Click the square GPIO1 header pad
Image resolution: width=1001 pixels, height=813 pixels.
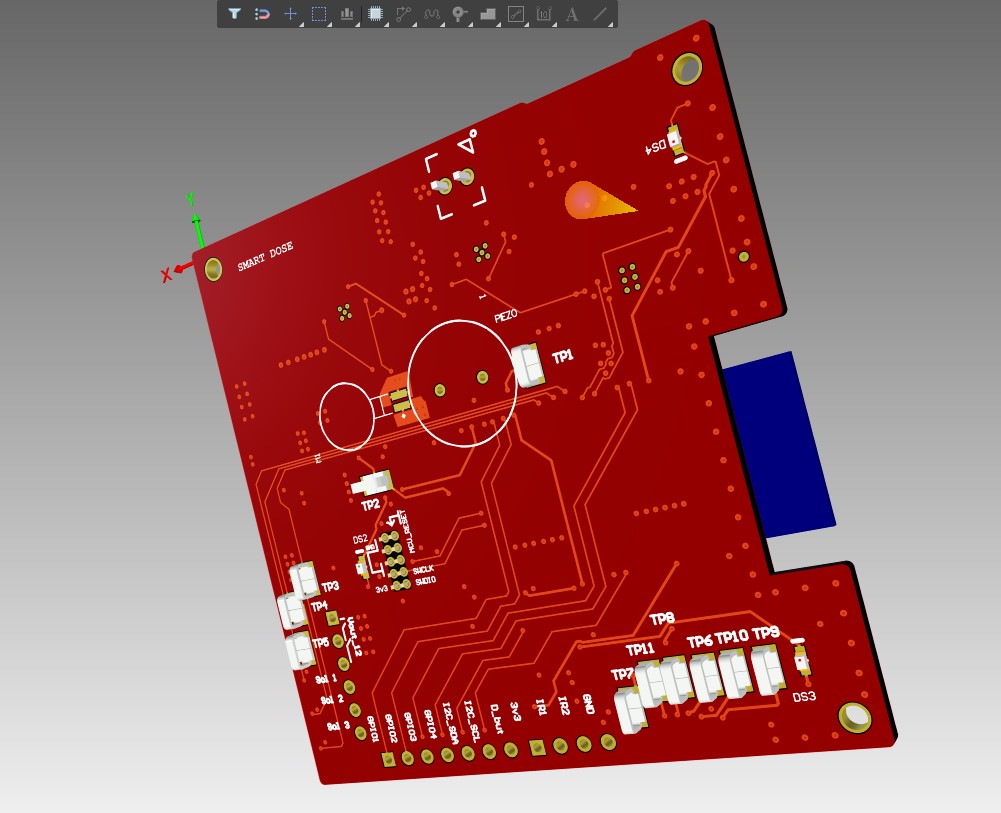pos(388,759)
